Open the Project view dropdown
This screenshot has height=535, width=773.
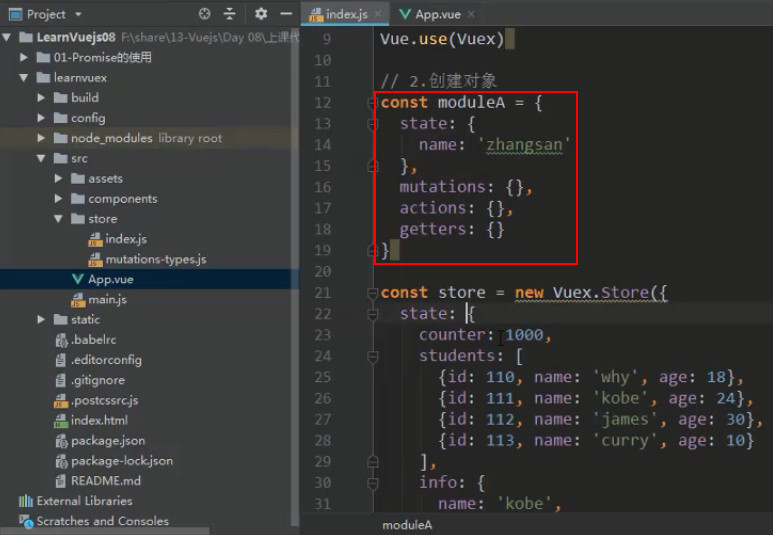tap(78, 15)
